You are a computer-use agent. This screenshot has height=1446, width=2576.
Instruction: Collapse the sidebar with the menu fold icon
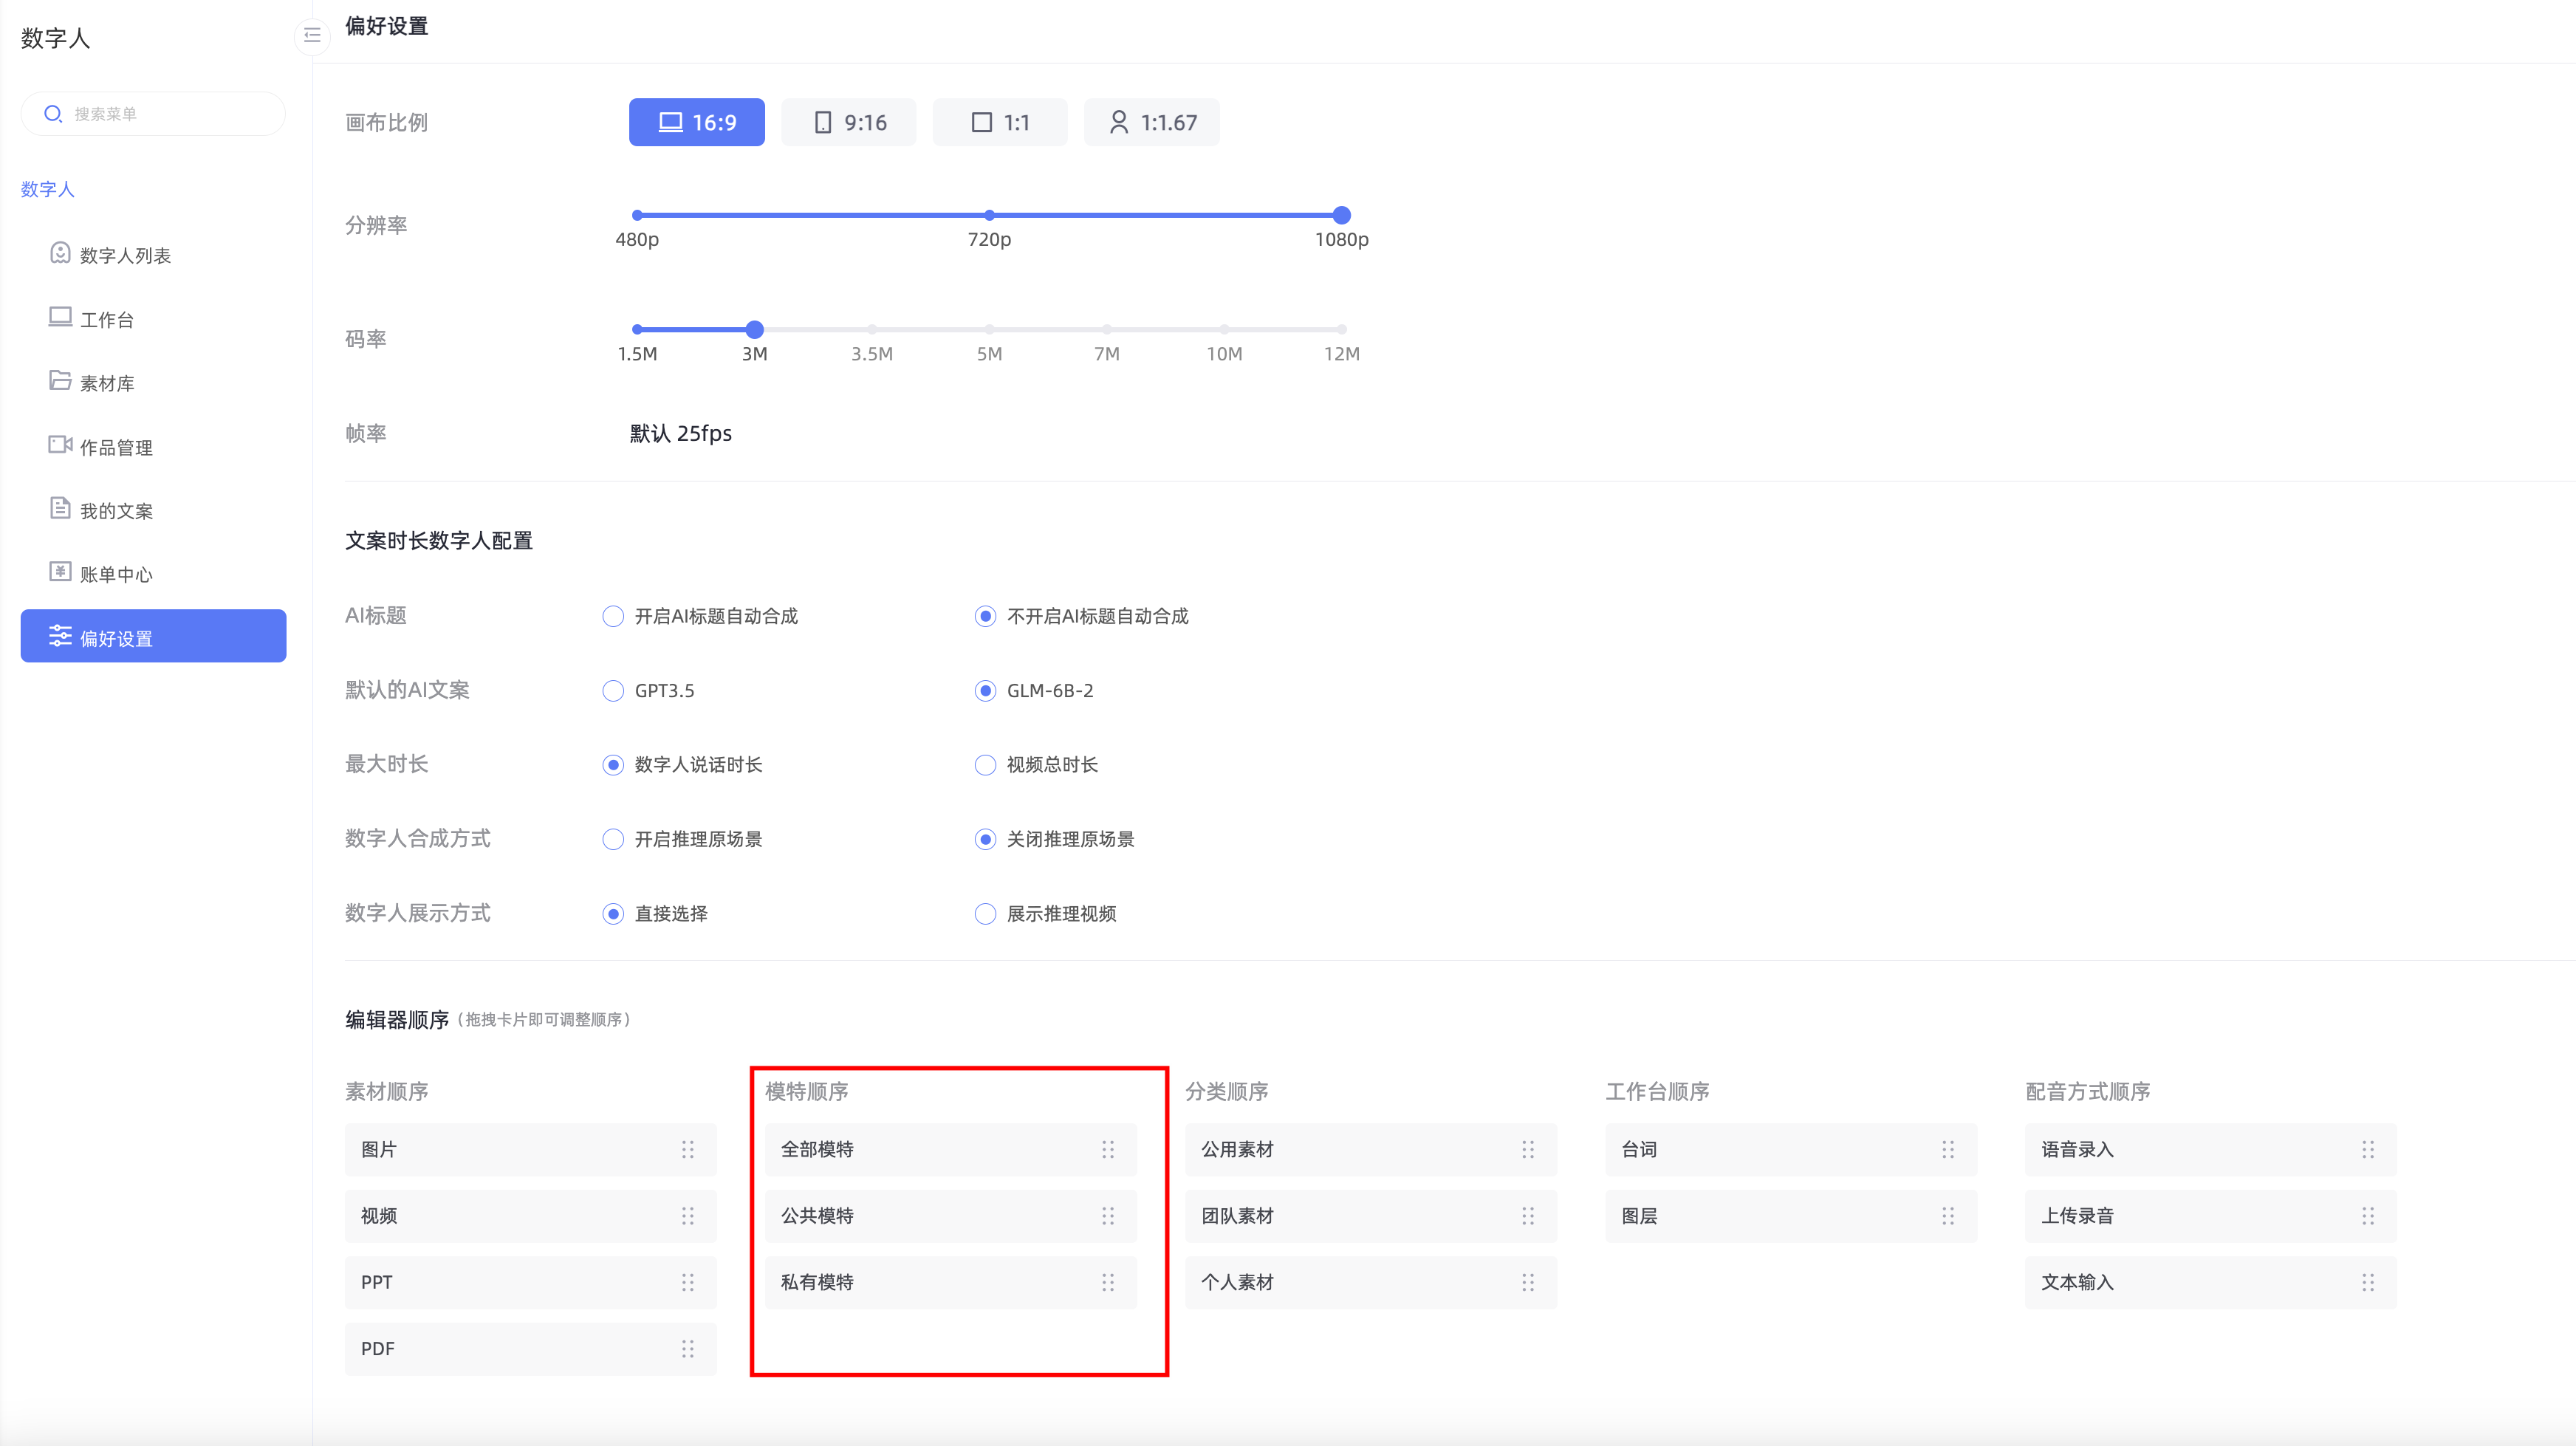(312, 36)
